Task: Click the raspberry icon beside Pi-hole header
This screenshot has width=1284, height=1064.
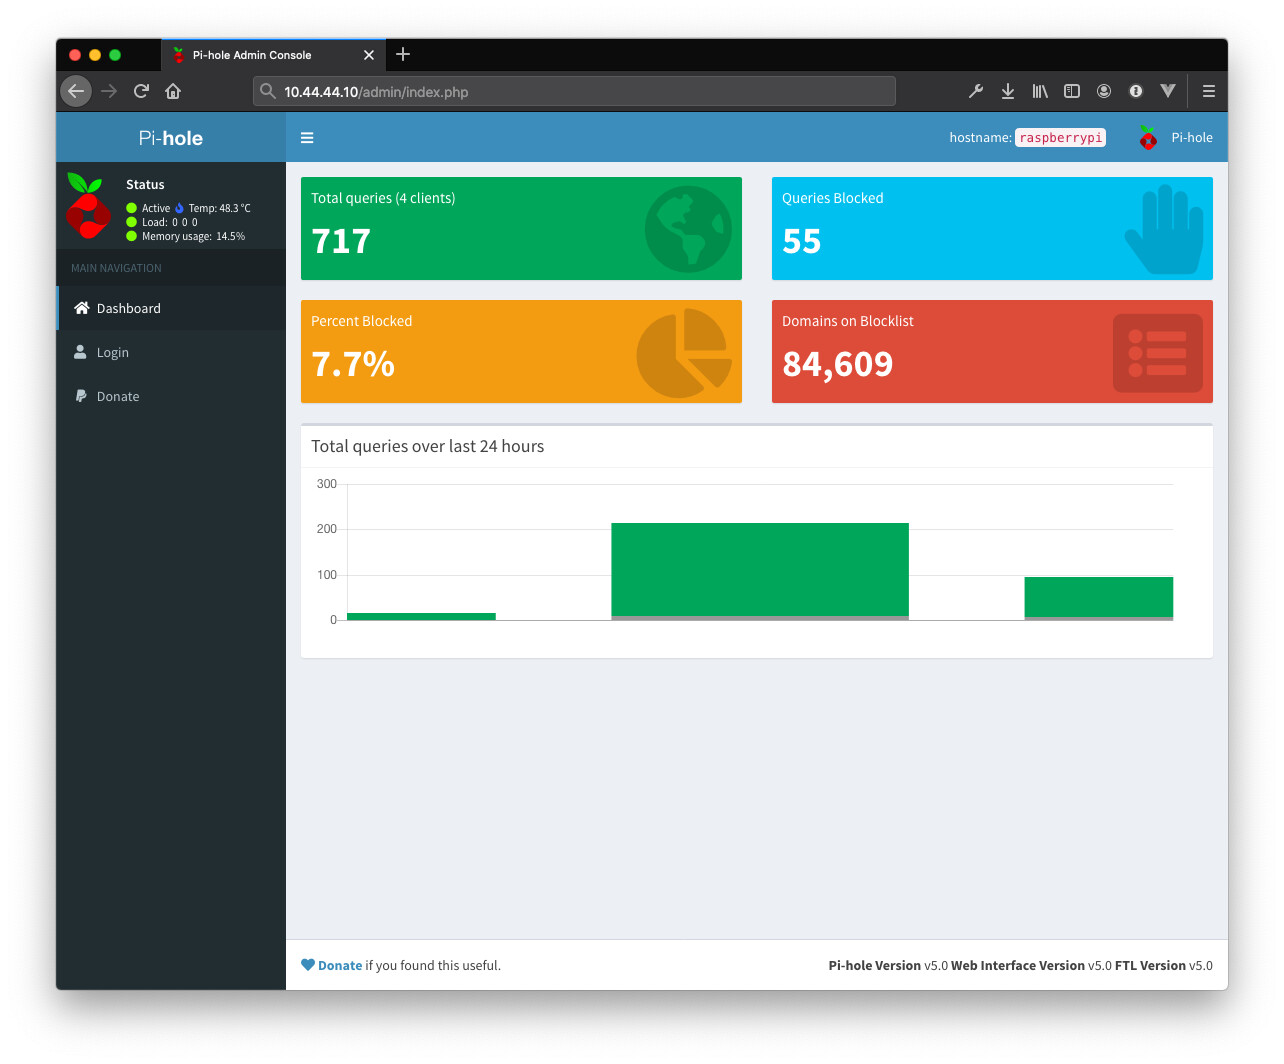Action: point(1148,138)
